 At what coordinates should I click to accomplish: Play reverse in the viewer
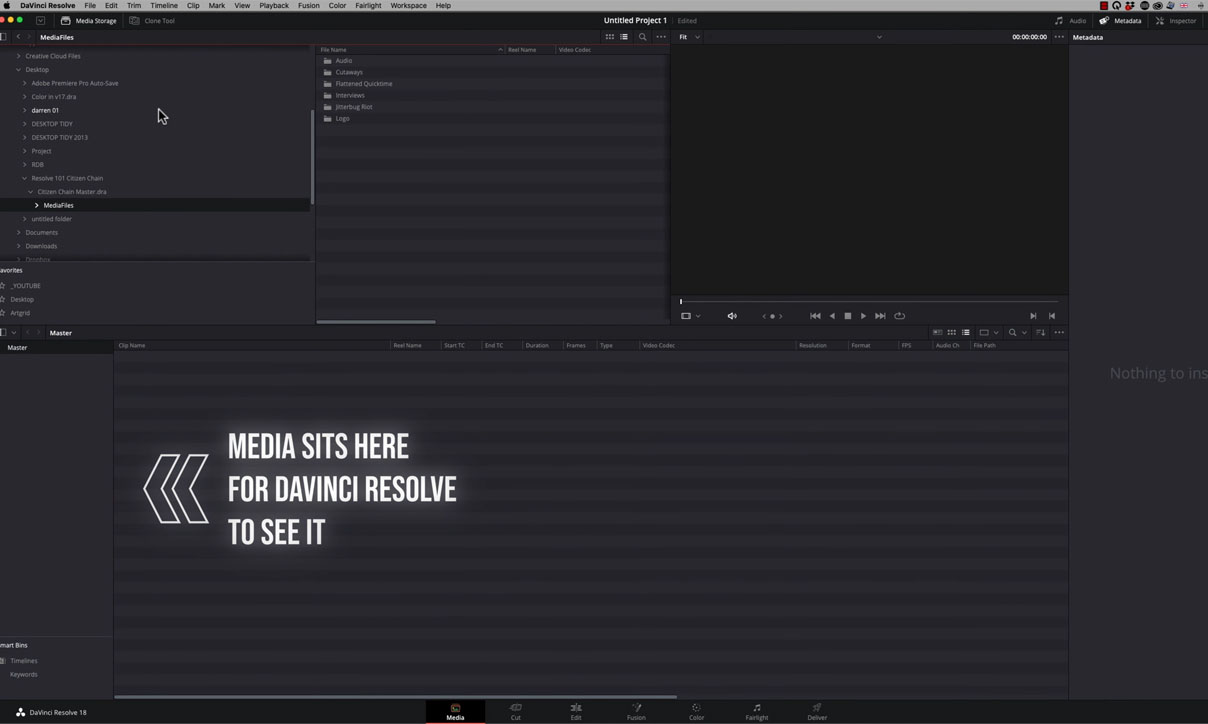tap(832, 316)
